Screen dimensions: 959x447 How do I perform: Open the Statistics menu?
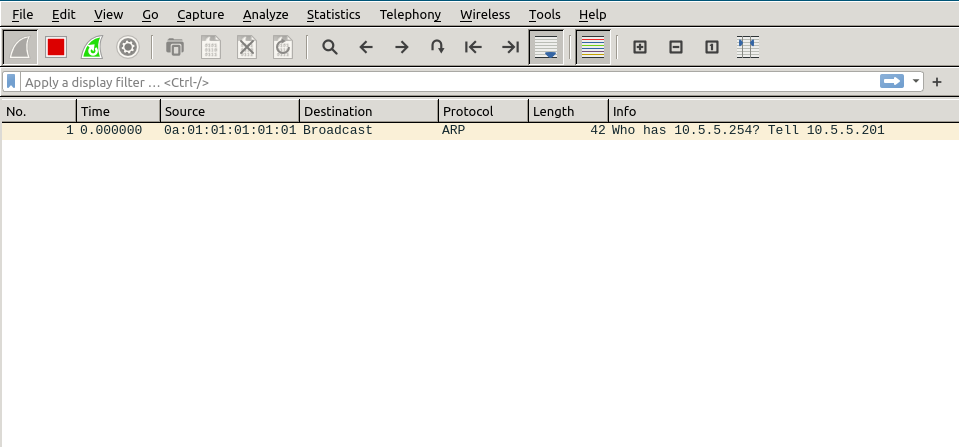tap(335, 15)
